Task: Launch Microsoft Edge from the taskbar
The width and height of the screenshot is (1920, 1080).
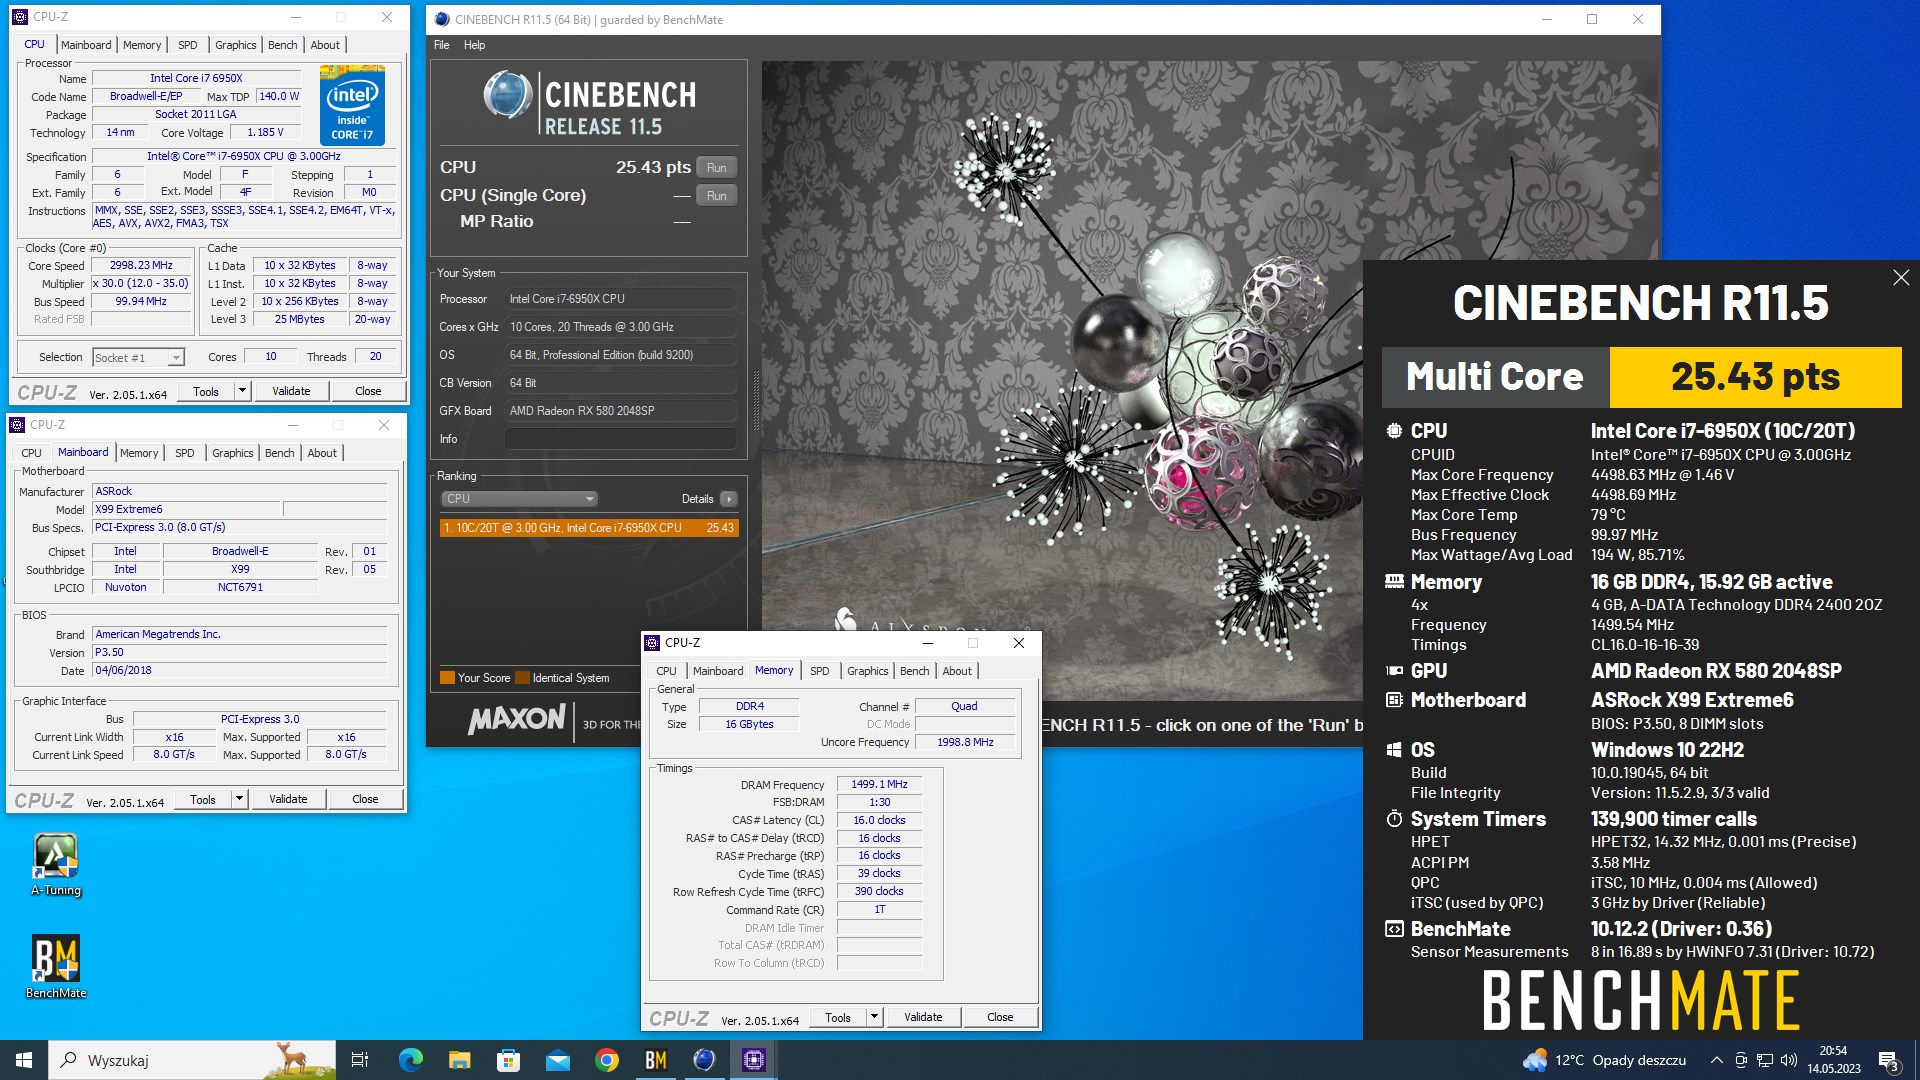Action: 410,1060
